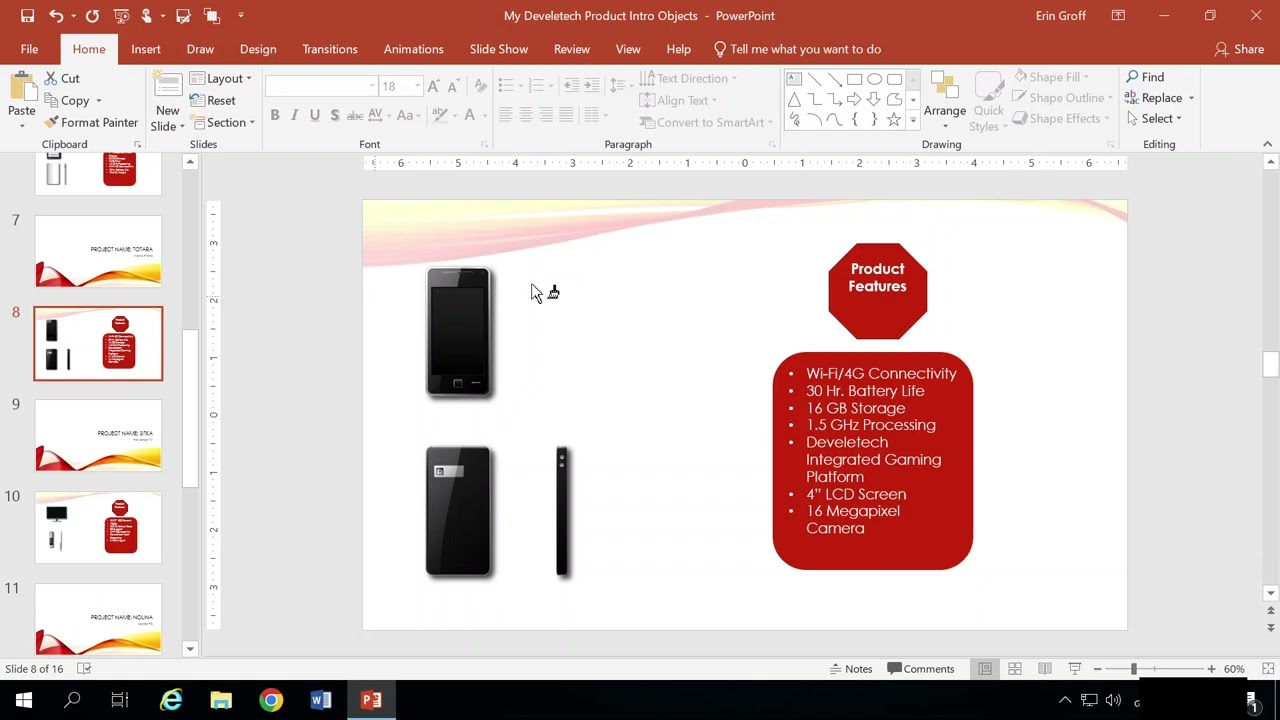Toggle text Shadow formatting

335,116
